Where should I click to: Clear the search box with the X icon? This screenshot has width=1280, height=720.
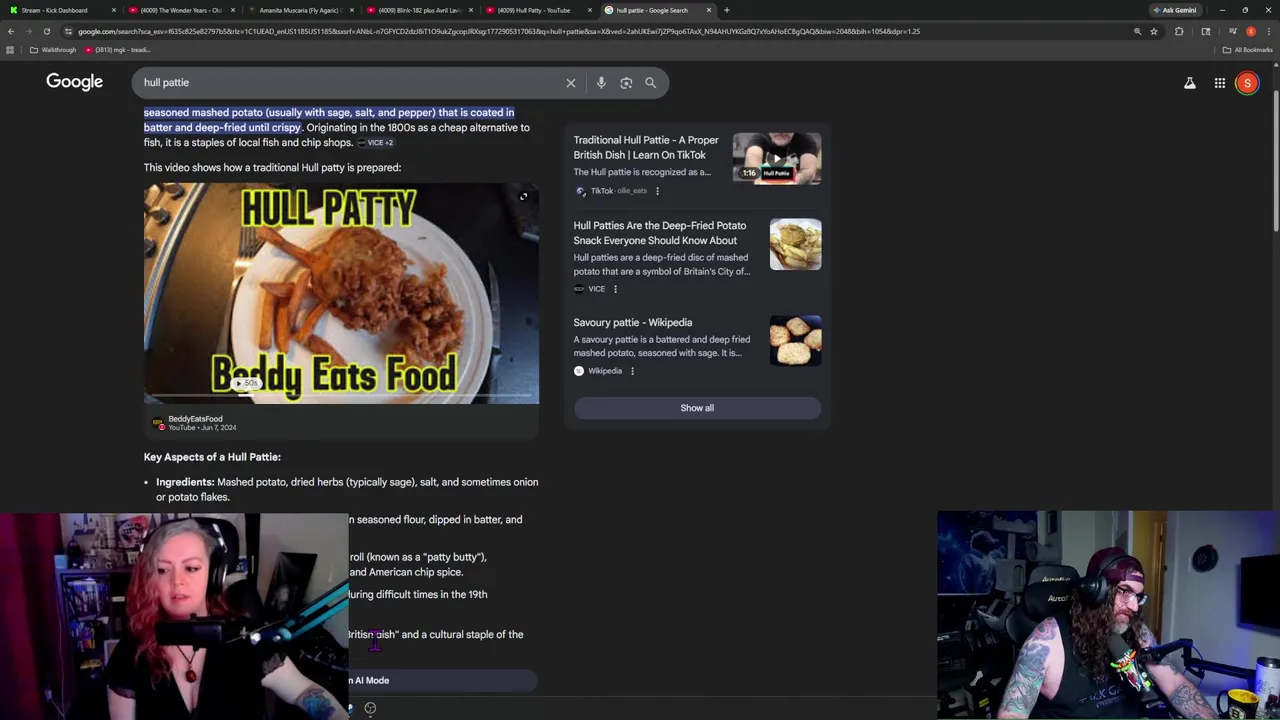(x=571, y=83)
